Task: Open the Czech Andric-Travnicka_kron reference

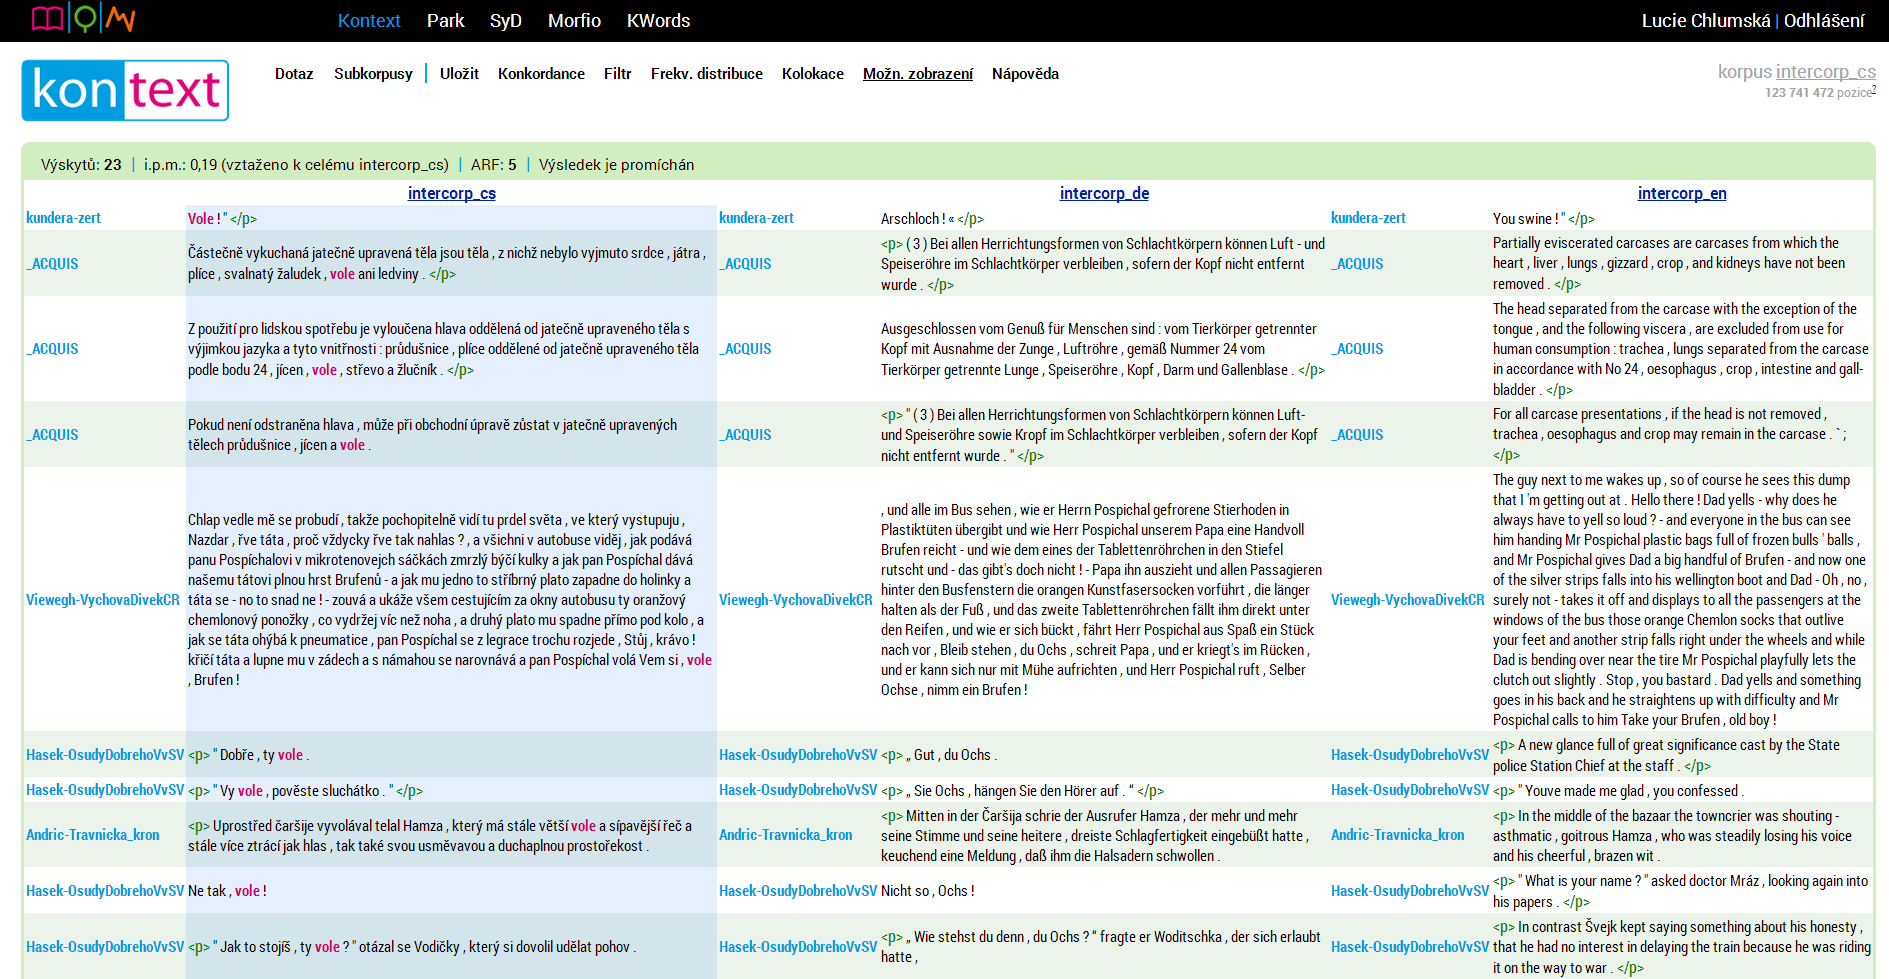Action: click(x=93, y=835)
